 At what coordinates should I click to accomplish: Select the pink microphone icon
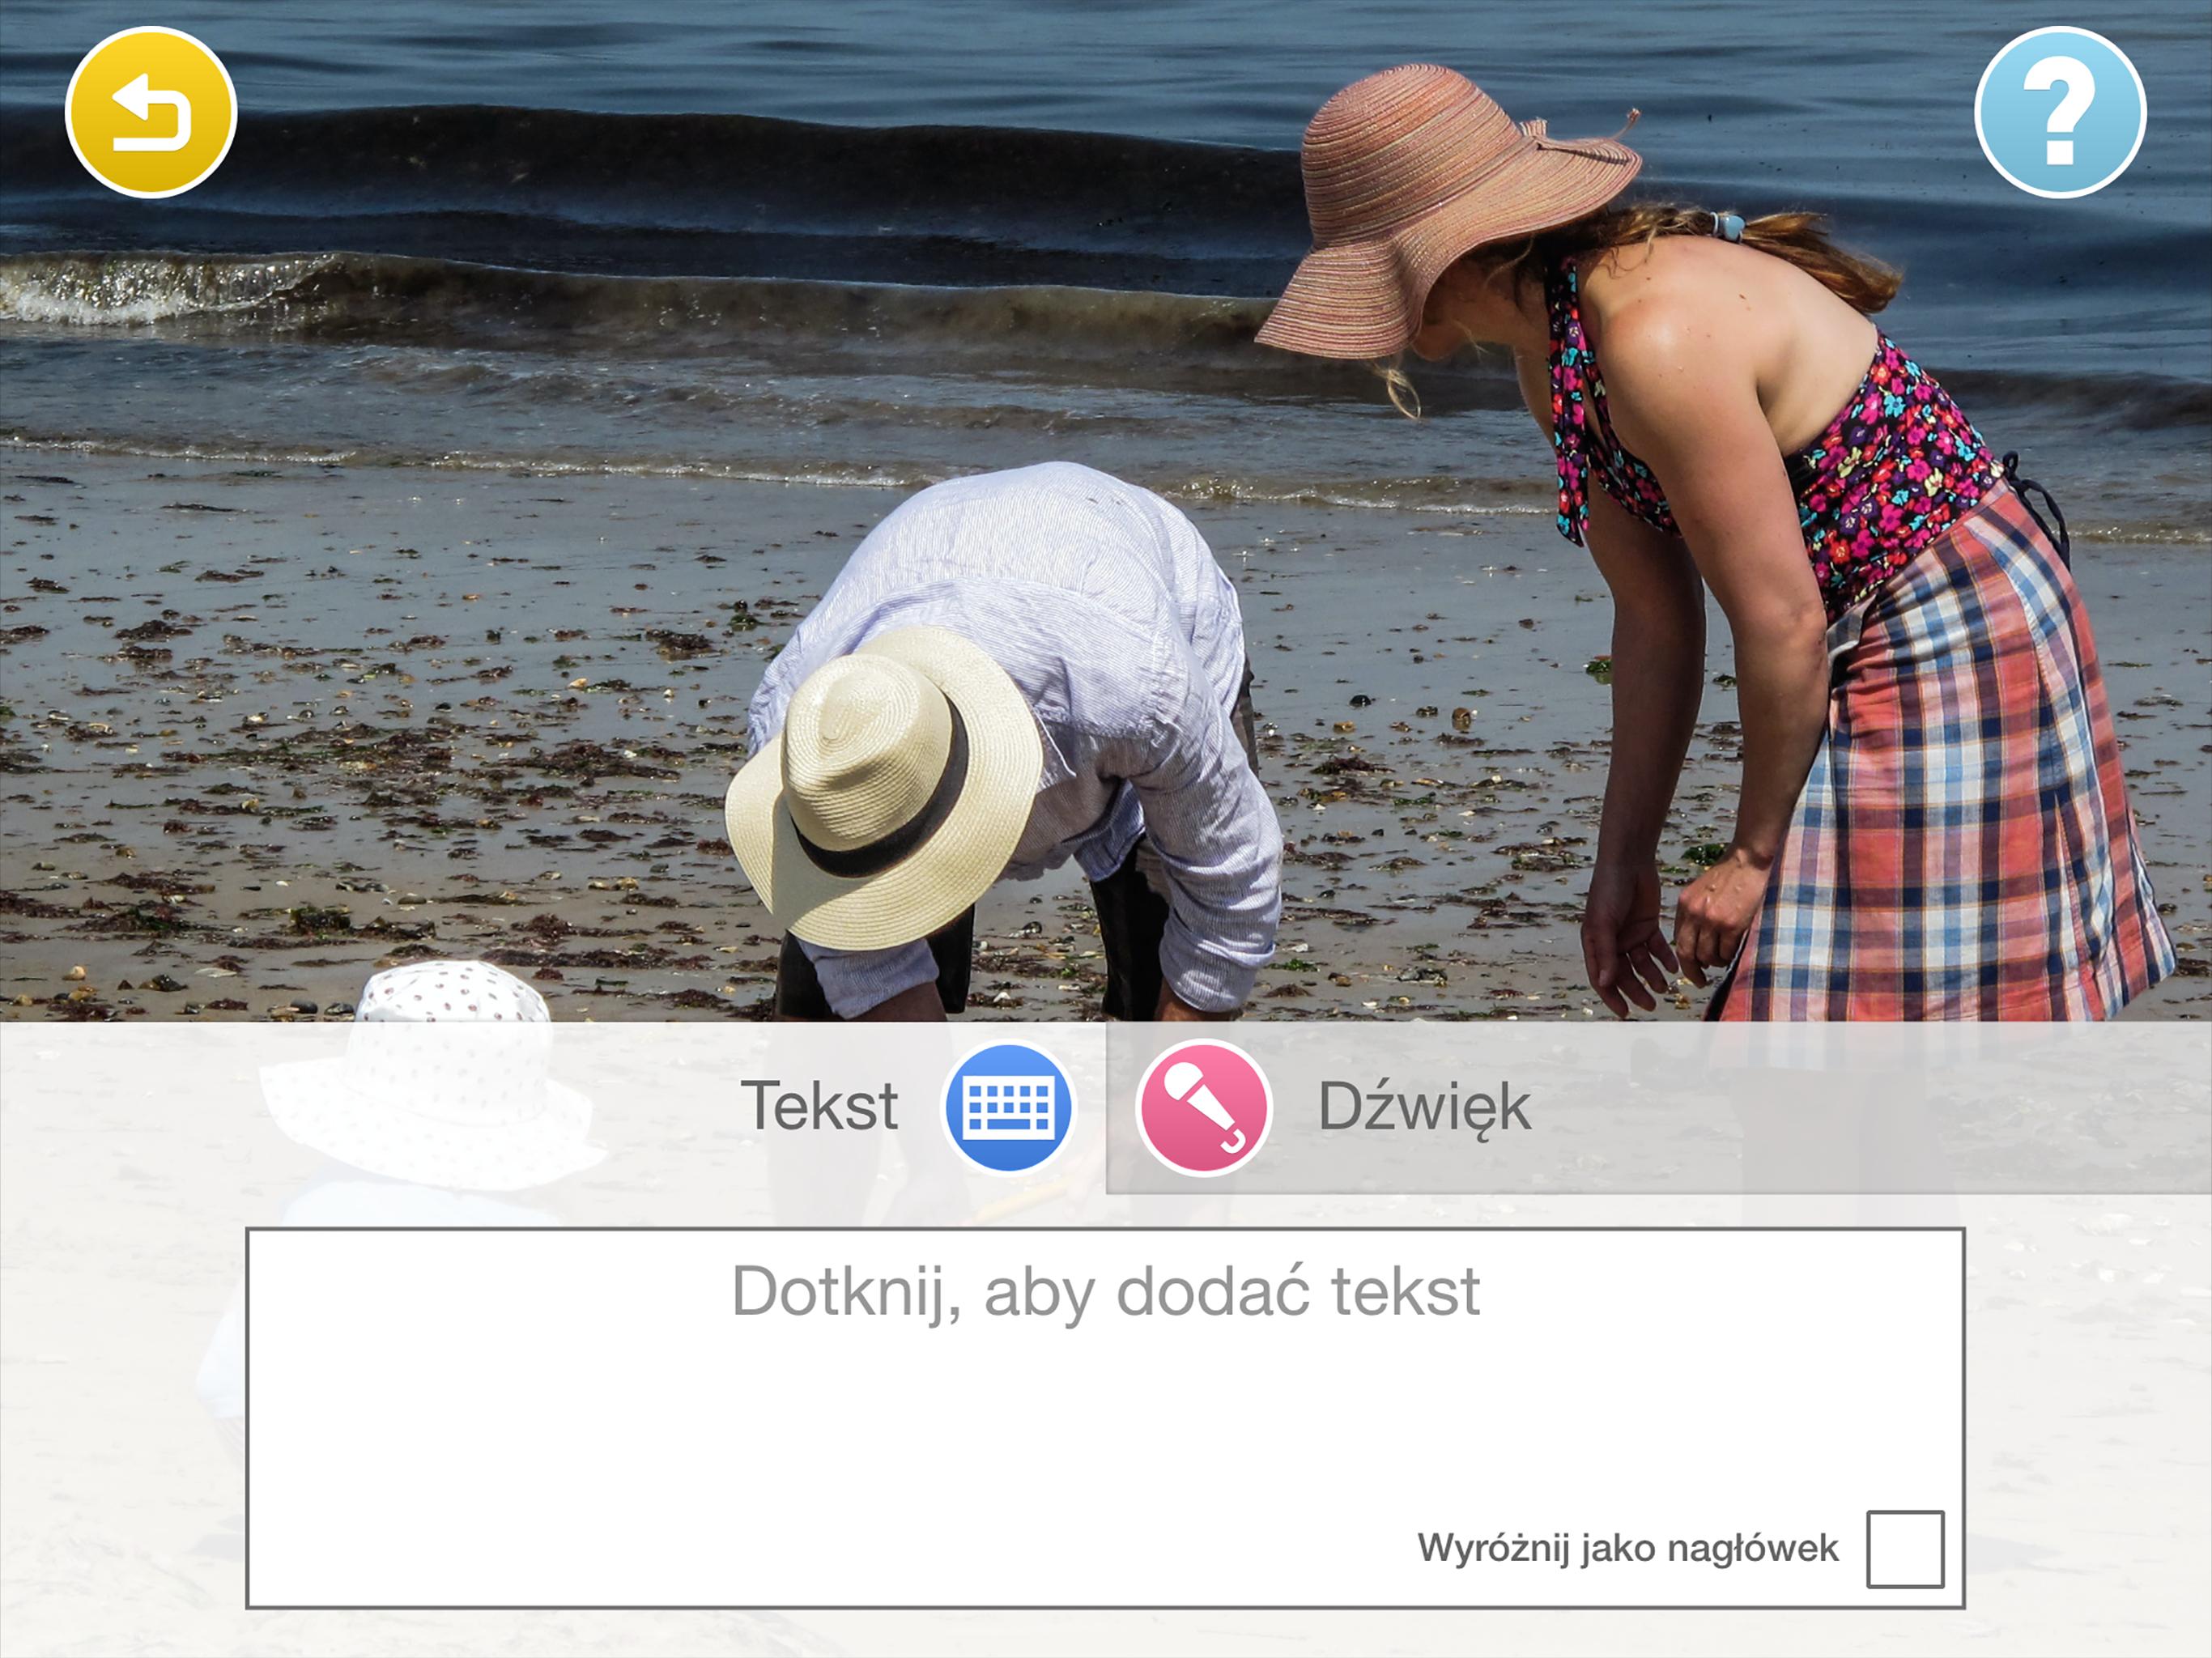(1204, 1108)
